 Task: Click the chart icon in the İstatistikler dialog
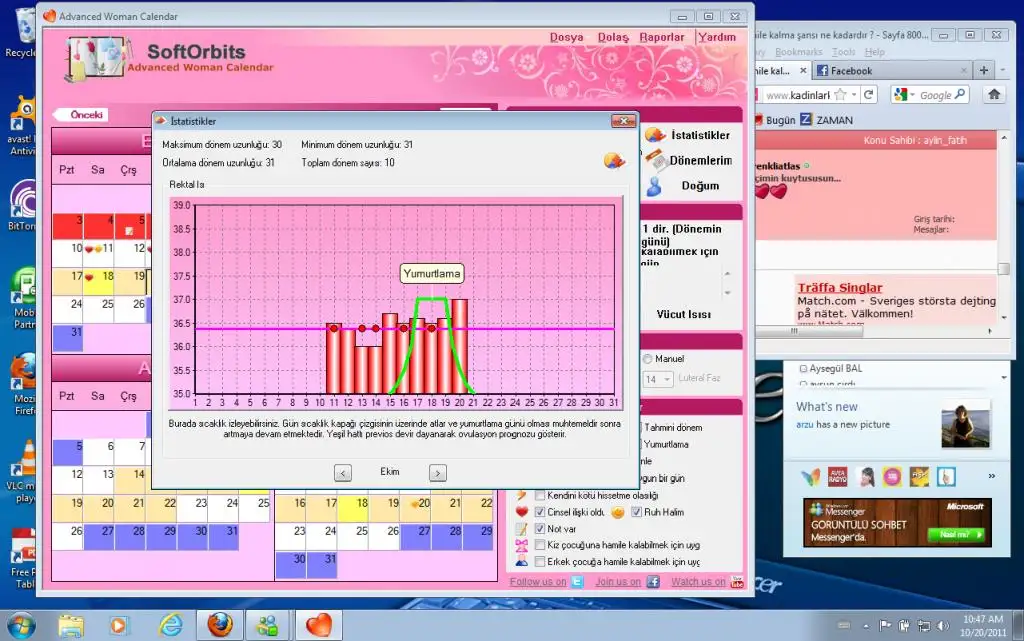coord(613,160)
